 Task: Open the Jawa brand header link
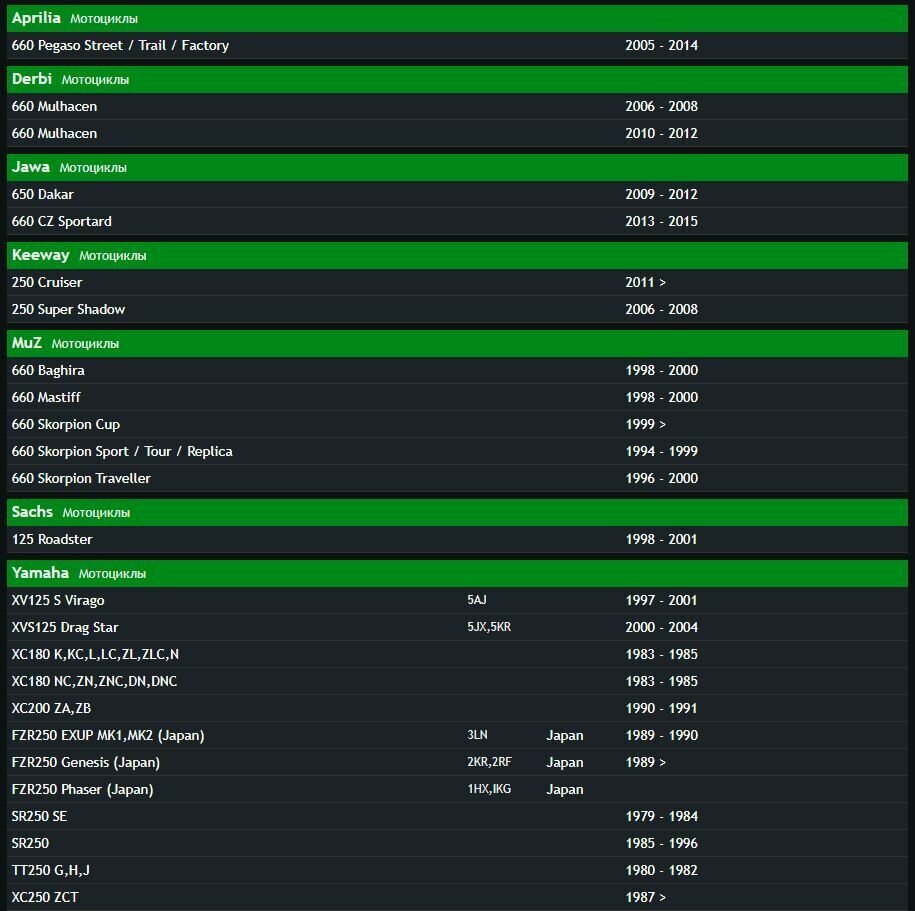pyautogui.click(x=30, y=167)
